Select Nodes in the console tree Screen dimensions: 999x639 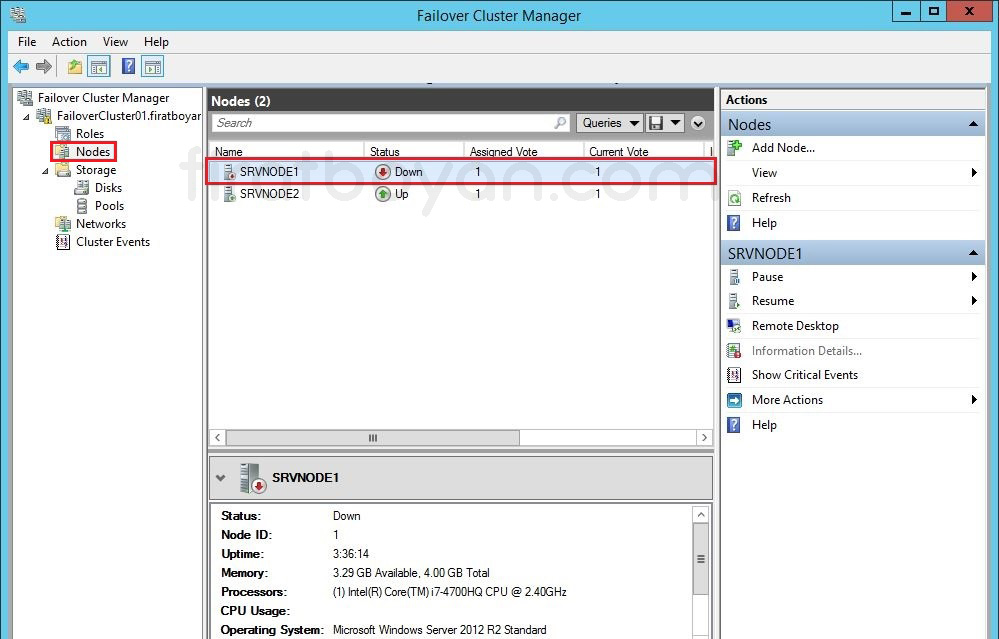93,152
